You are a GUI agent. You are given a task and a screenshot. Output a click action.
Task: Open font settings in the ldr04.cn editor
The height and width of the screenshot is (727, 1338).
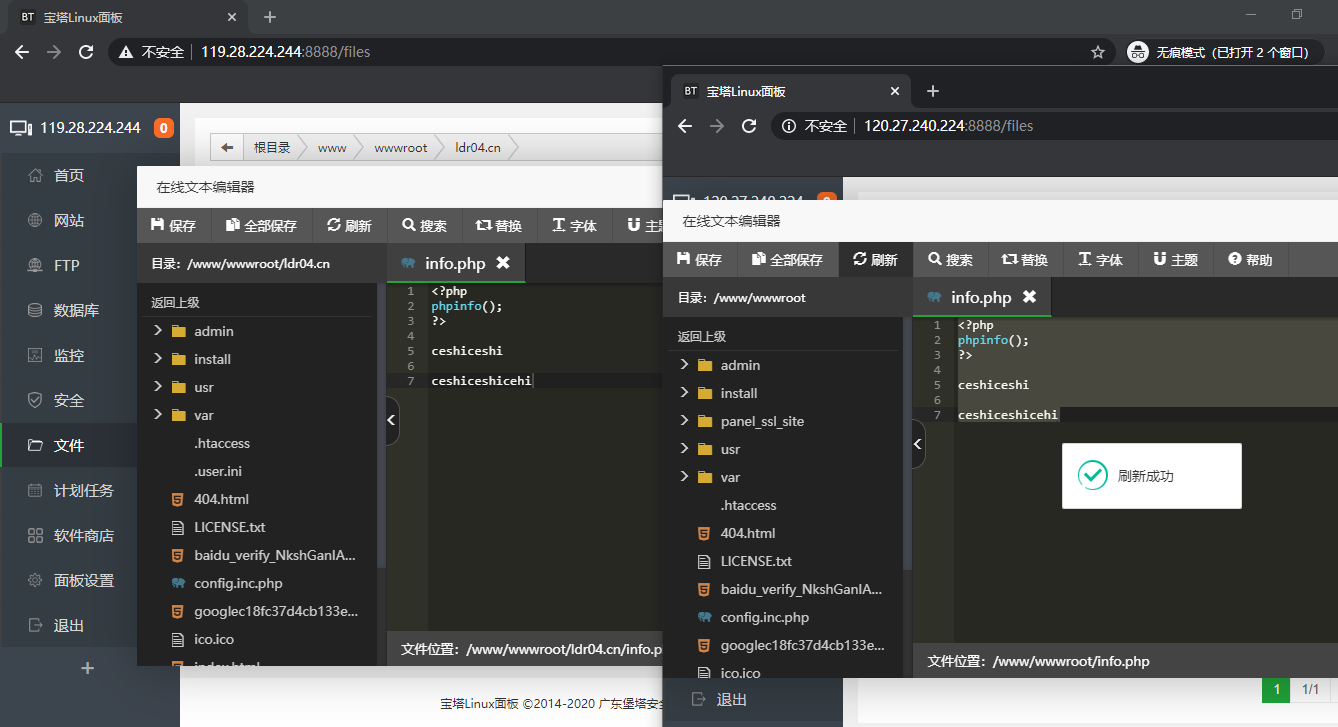[x=574, y=226]
